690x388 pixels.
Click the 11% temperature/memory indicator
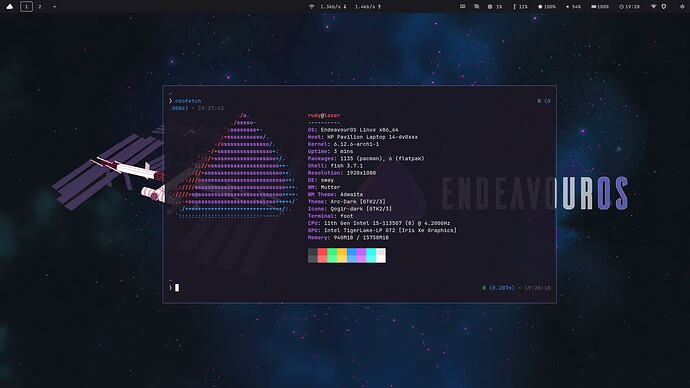(520, 7)
